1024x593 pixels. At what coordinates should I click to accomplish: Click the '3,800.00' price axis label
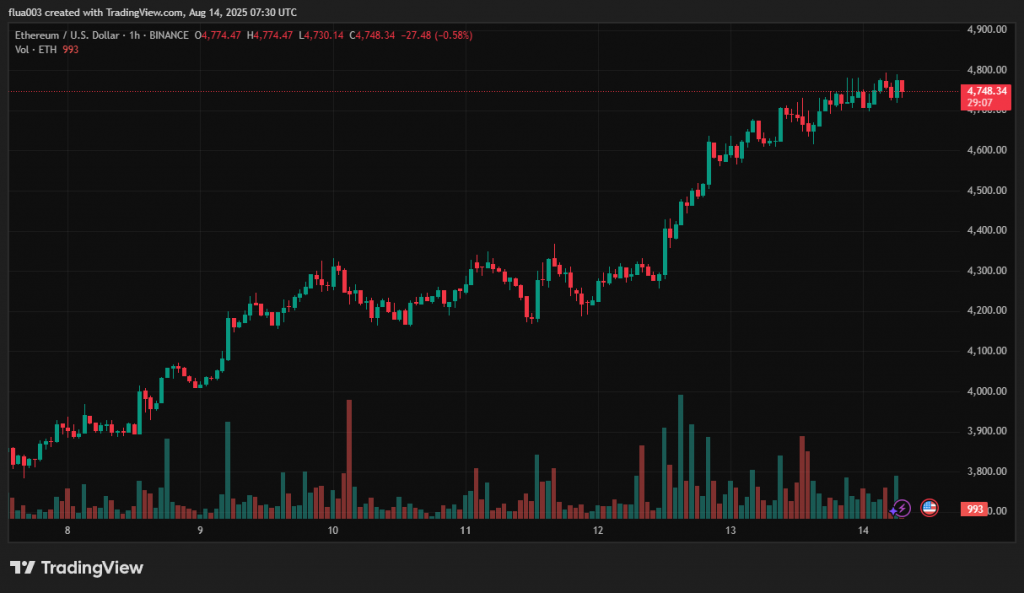pyautogui.click(x=987, y=472)
